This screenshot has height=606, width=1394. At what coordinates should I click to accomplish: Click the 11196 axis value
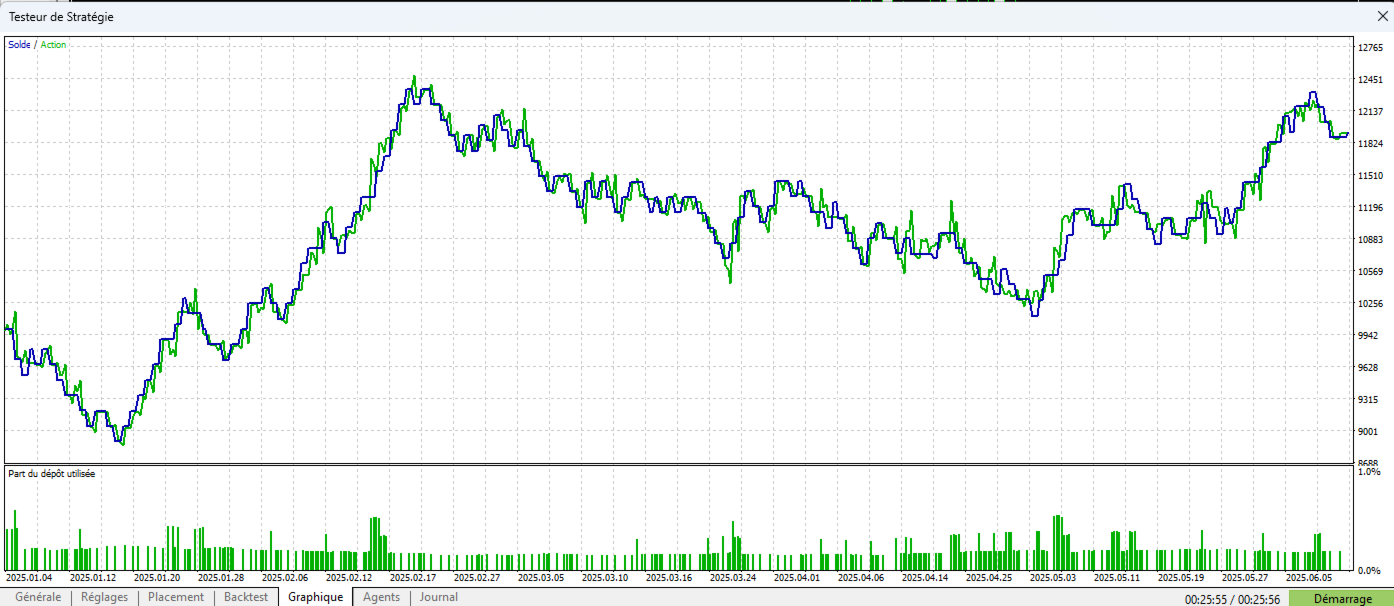1370,207
